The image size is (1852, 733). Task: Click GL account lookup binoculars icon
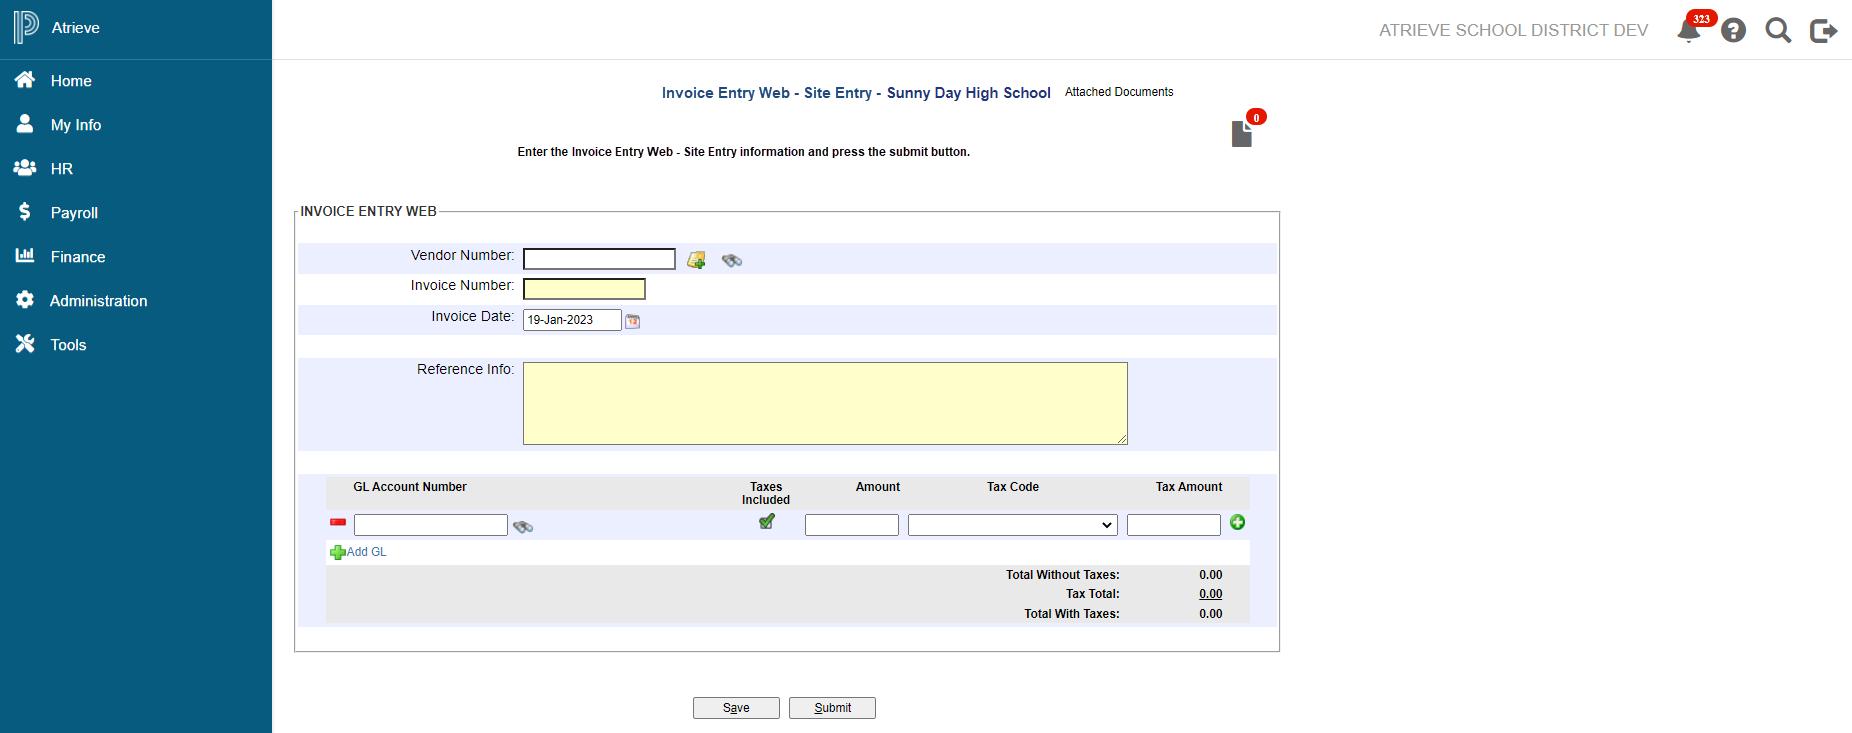click(523, 526)
